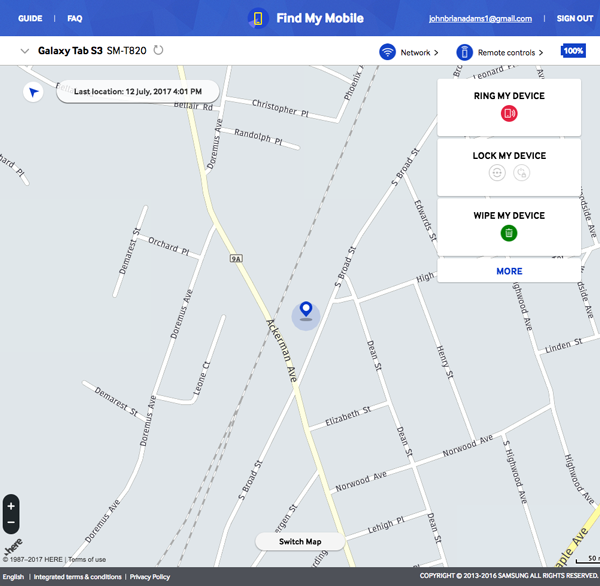
Task: Ring the device with the red icon
Action: tap(509, 114)
